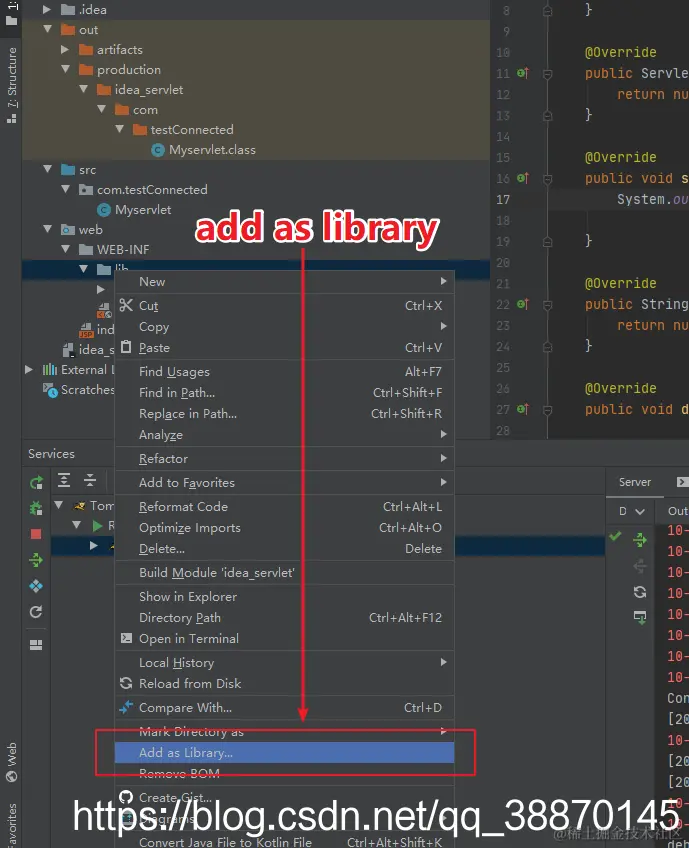Screen dimensions: 689x848
Task: Click the Myservlet.class file icon
Action: click(x=158, y=150)
